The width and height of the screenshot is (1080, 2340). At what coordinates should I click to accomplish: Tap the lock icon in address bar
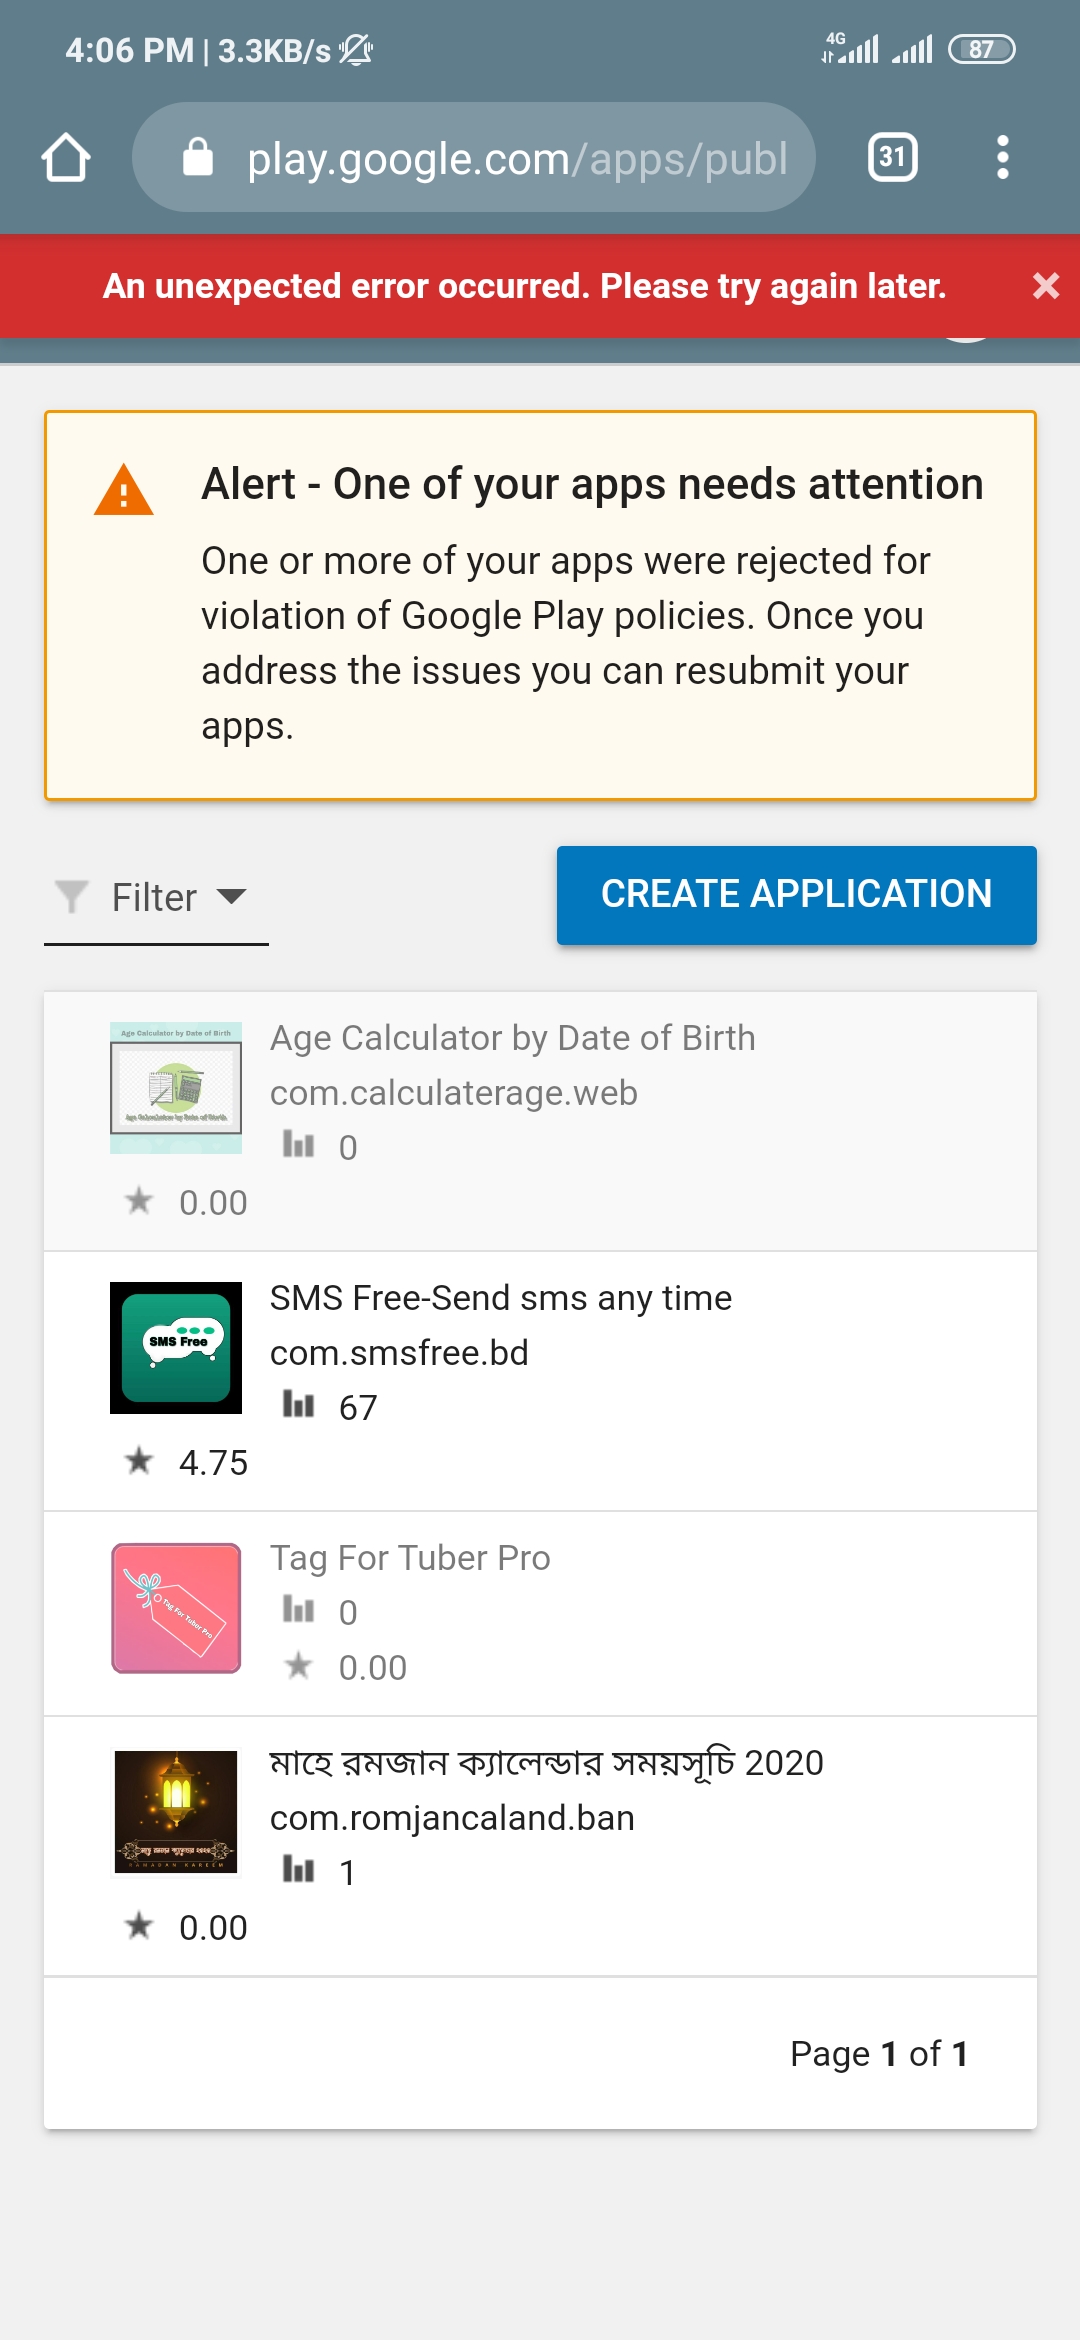pos(198,157)
